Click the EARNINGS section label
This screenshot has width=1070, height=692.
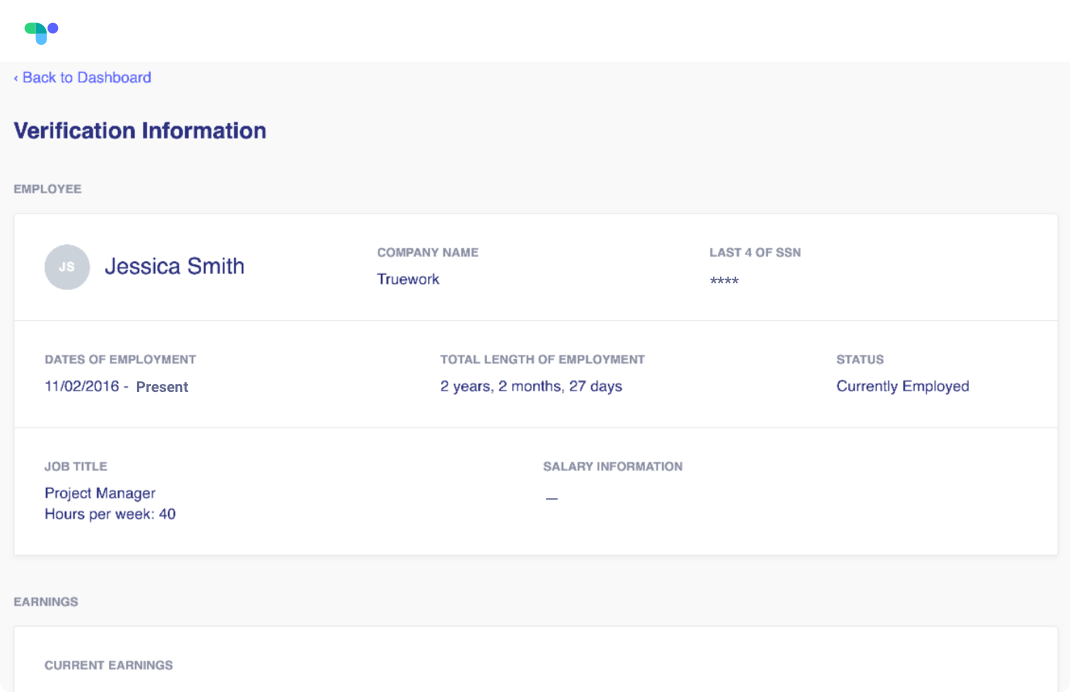click(46, 602)
